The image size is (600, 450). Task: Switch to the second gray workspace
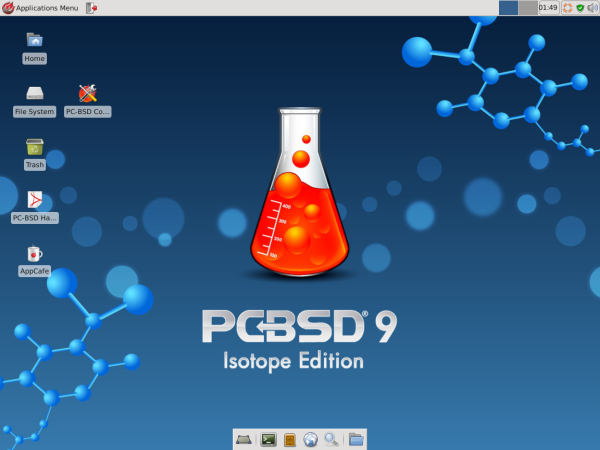tap(528, 8)
